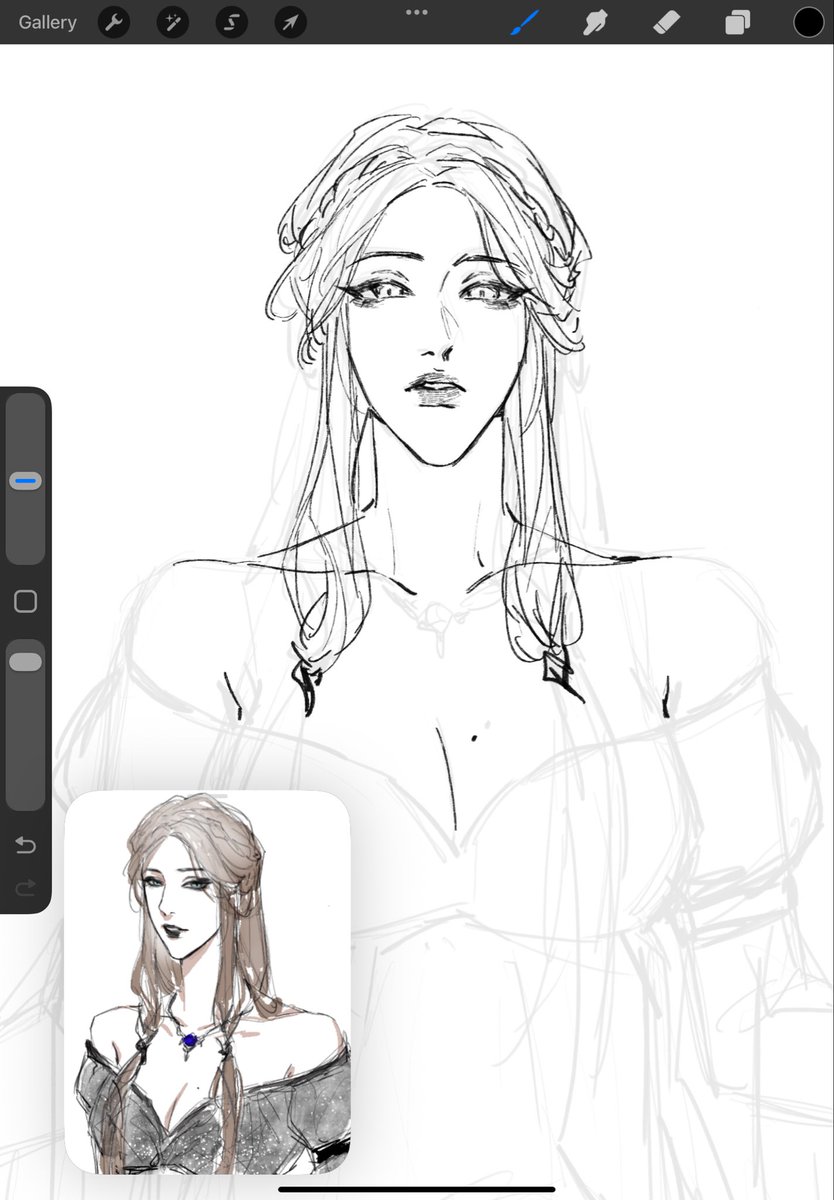Select the Smudge tool
The width and height of the screenshot is (834, 1200).
596,22
